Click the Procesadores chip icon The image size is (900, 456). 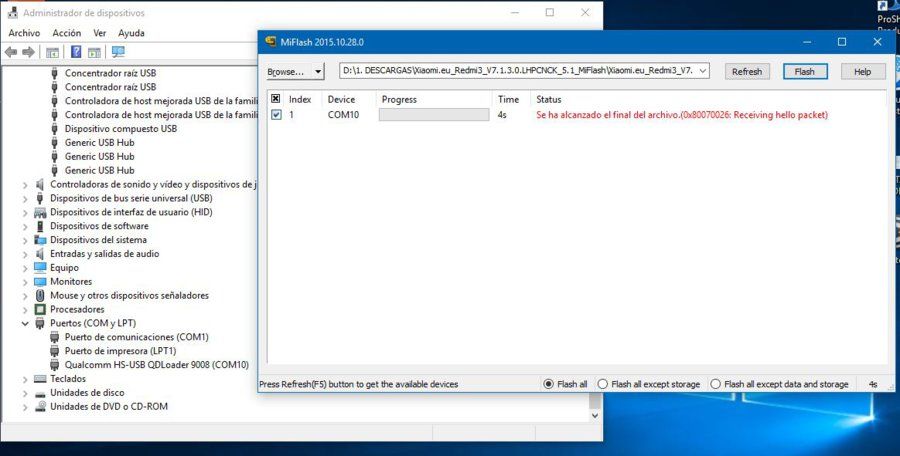[40, 310]
